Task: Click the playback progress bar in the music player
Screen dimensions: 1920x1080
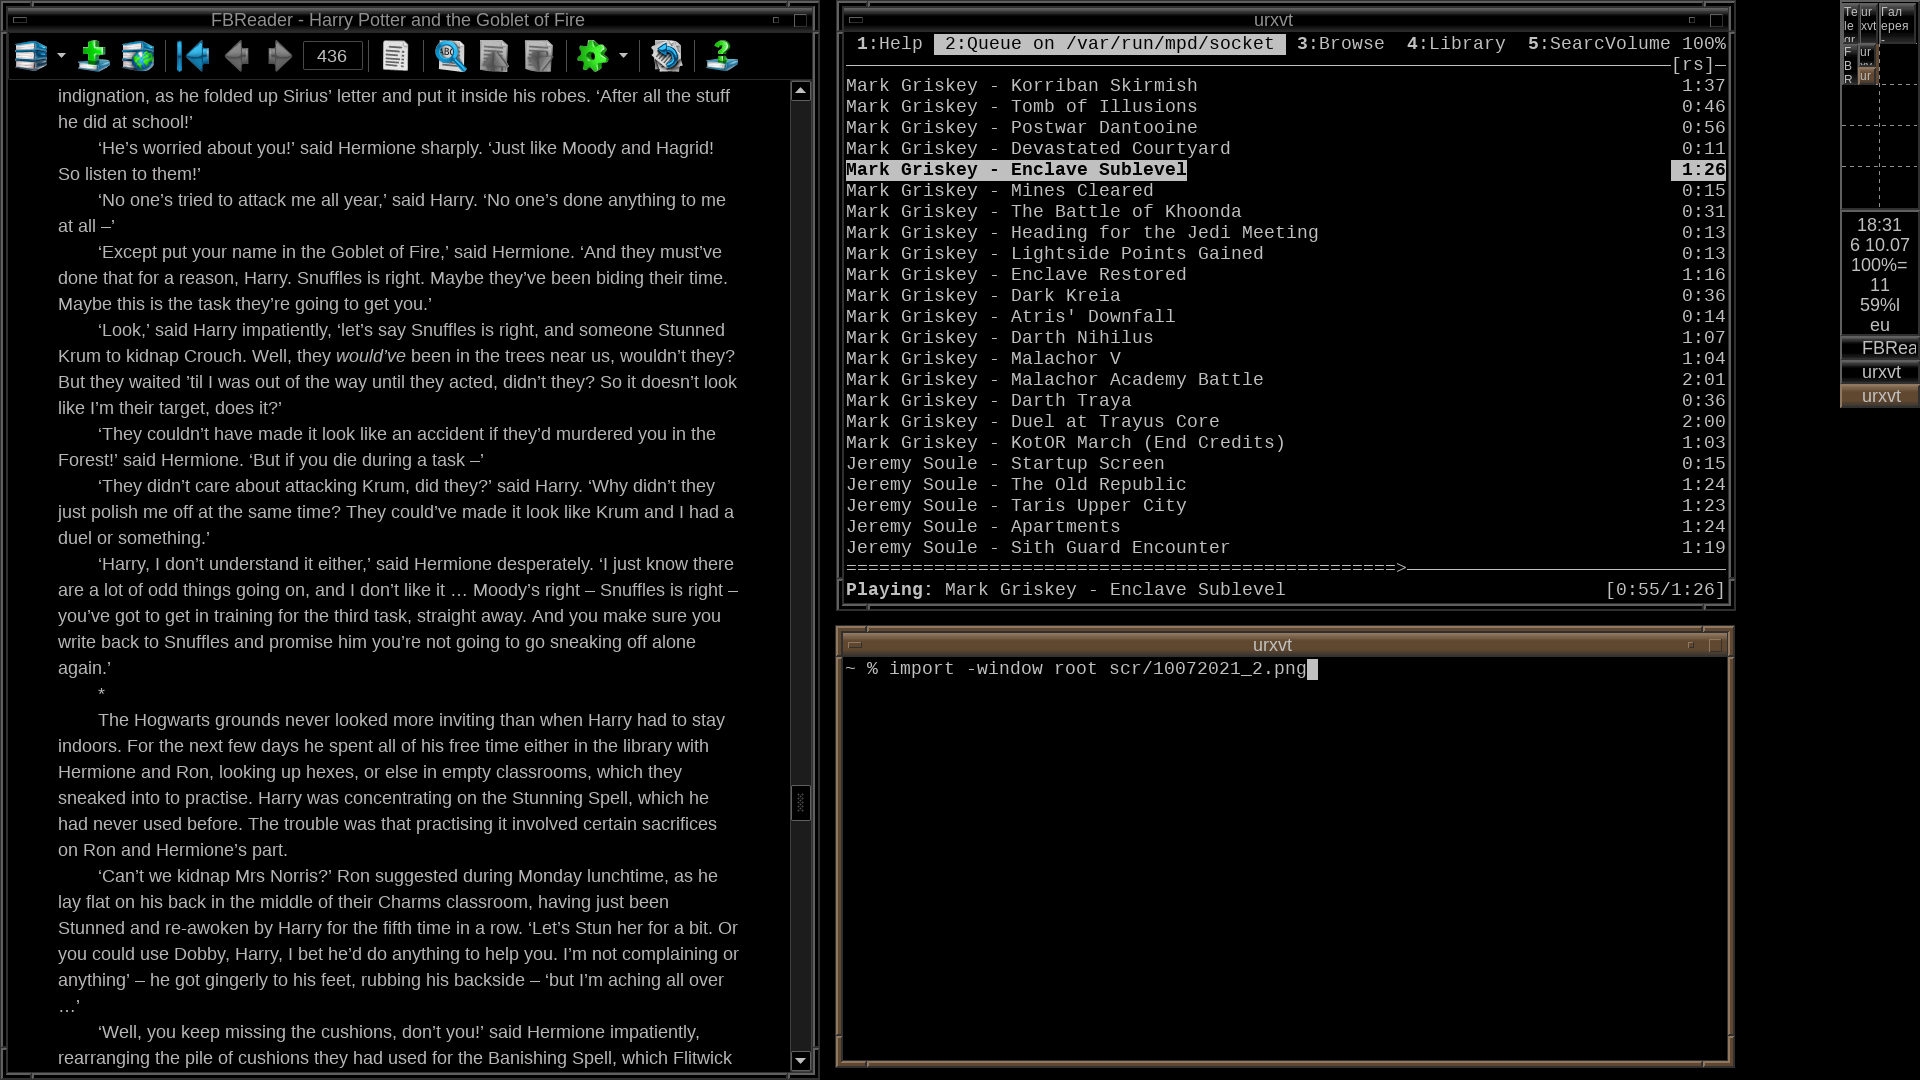Action: click(x=1286, y=568)
